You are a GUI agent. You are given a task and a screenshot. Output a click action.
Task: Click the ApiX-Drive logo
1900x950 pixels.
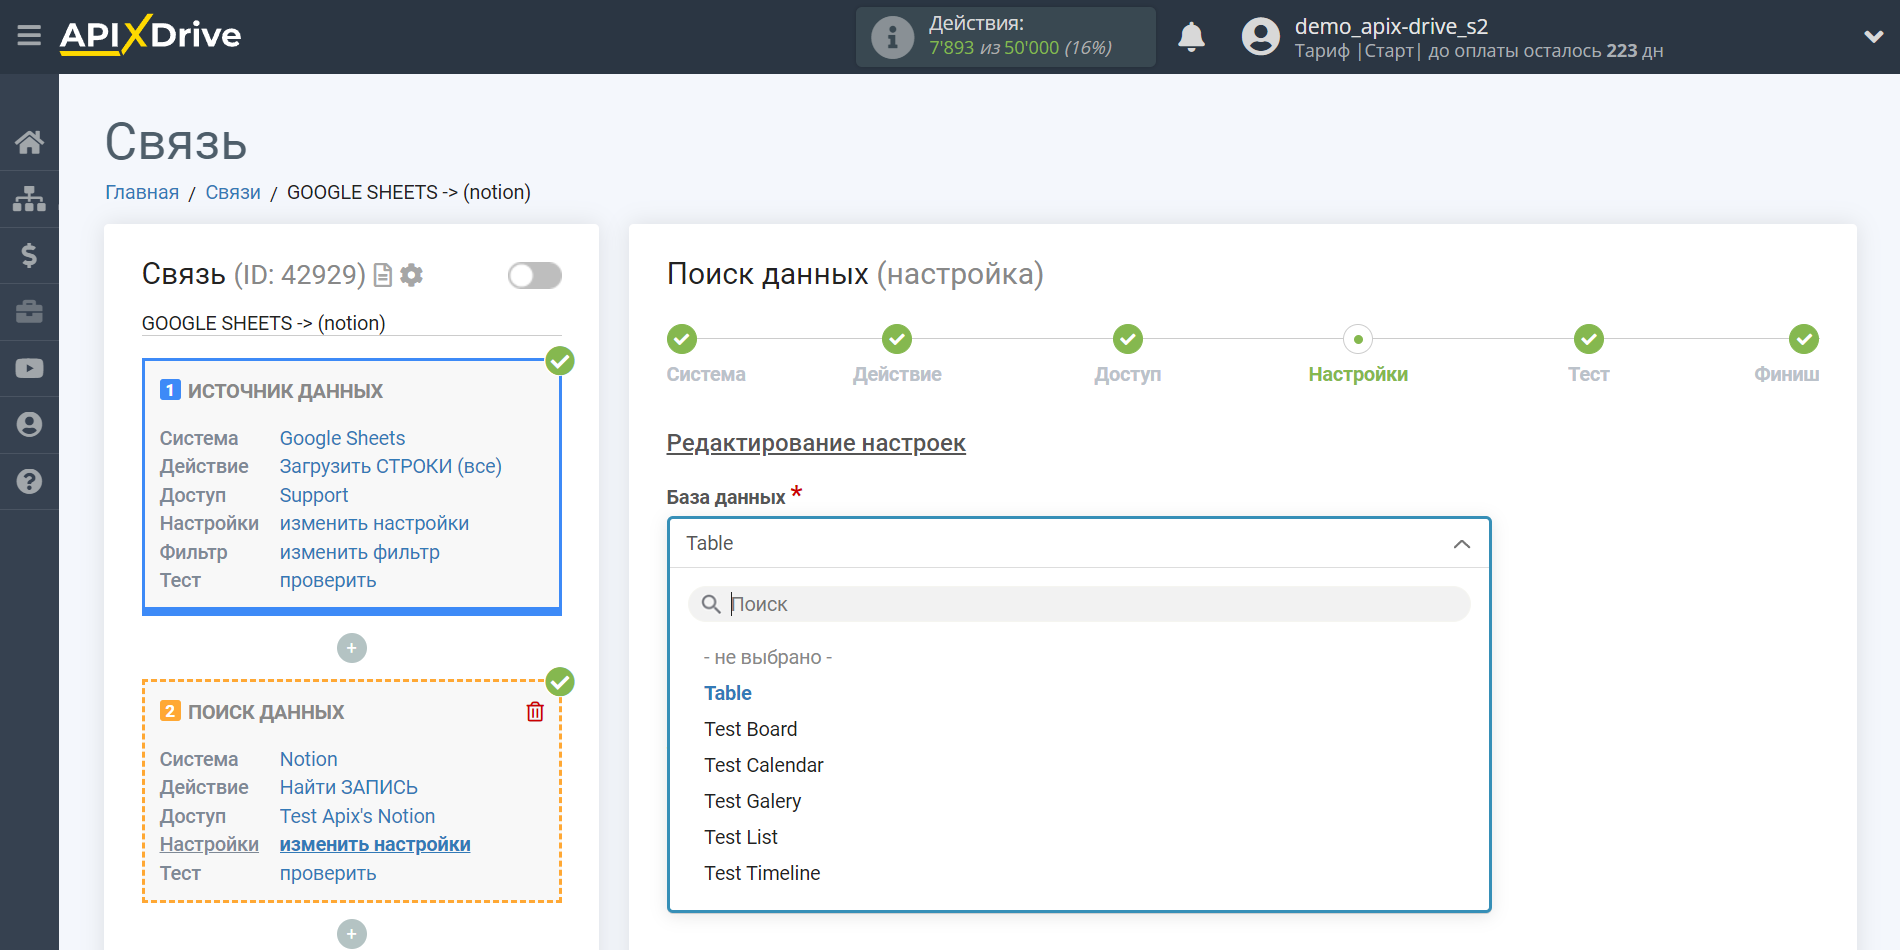[150, 36]
